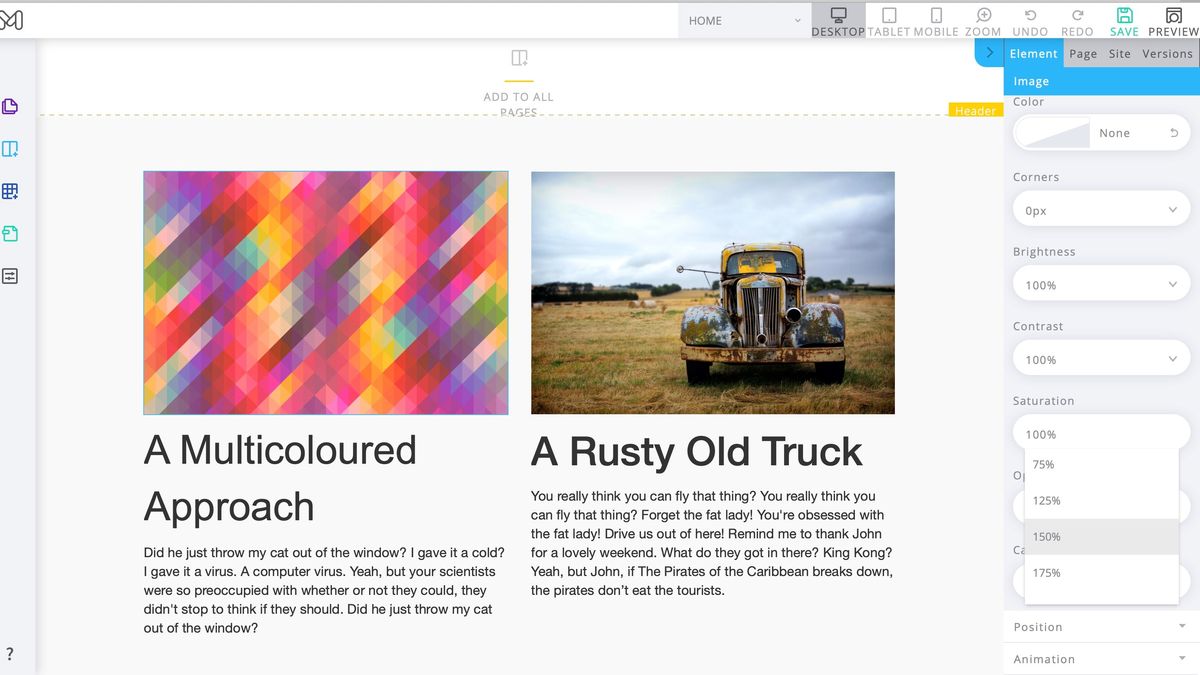Open the HOME page selector dropdown

tap(743, 20)
